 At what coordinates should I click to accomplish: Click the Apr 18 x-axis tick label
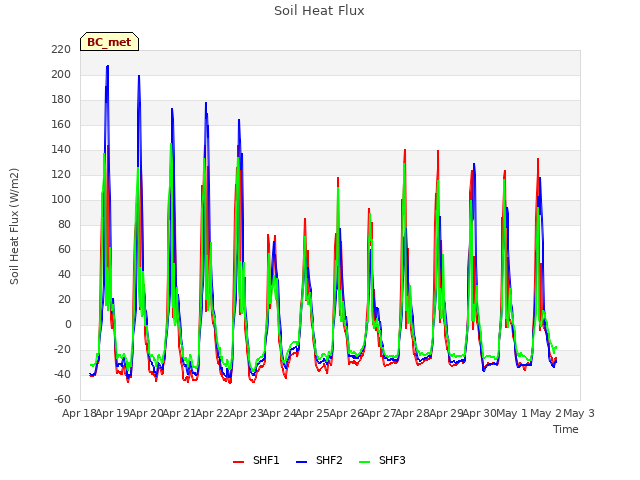click(x=79, y=413)
